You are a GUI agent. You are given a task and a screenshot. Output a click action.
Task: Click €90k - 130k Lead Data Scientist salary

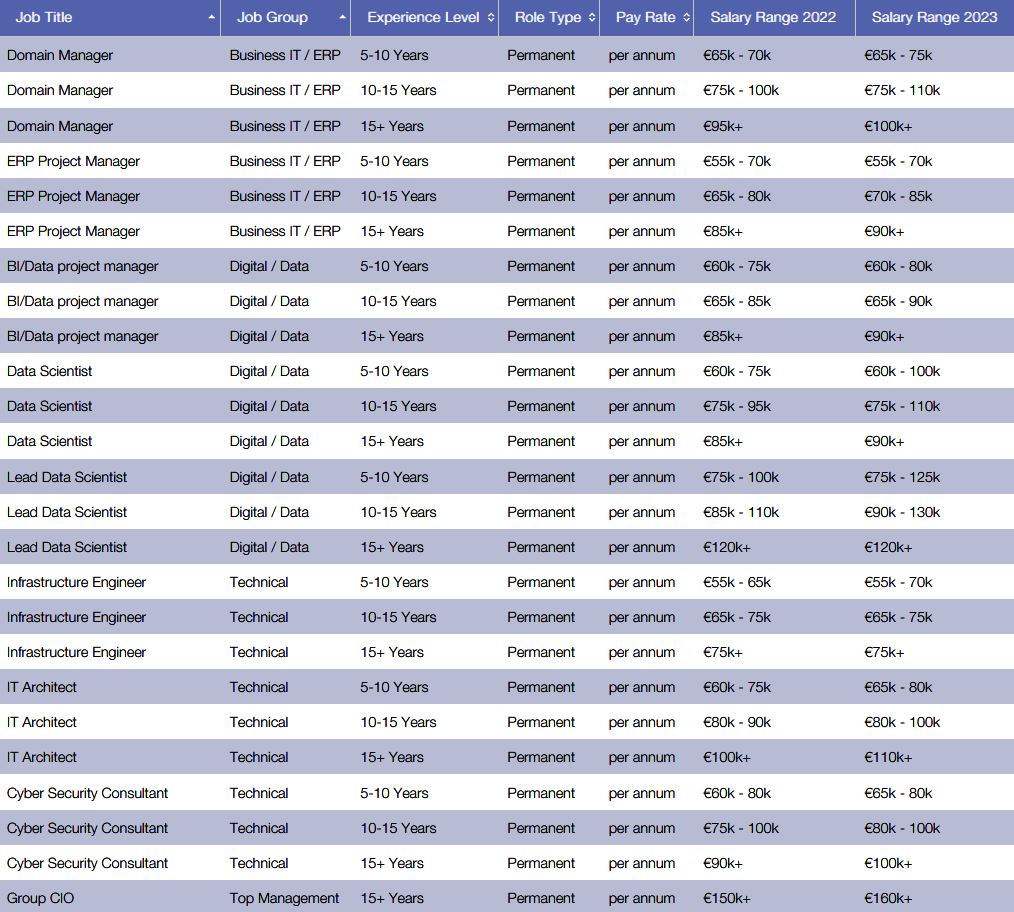pyautogui.click(x=901, y=512)
